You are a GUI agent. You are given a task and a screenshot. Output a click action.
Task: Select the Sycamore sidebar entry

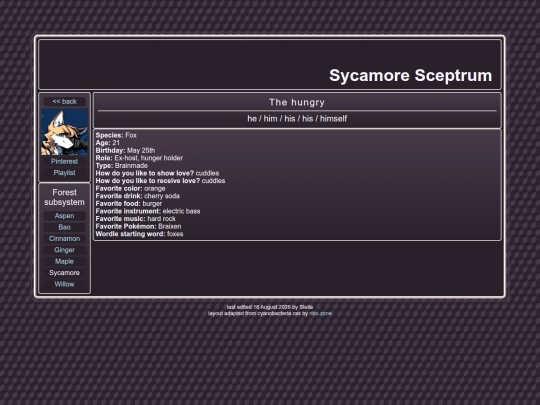coord(64,273)
